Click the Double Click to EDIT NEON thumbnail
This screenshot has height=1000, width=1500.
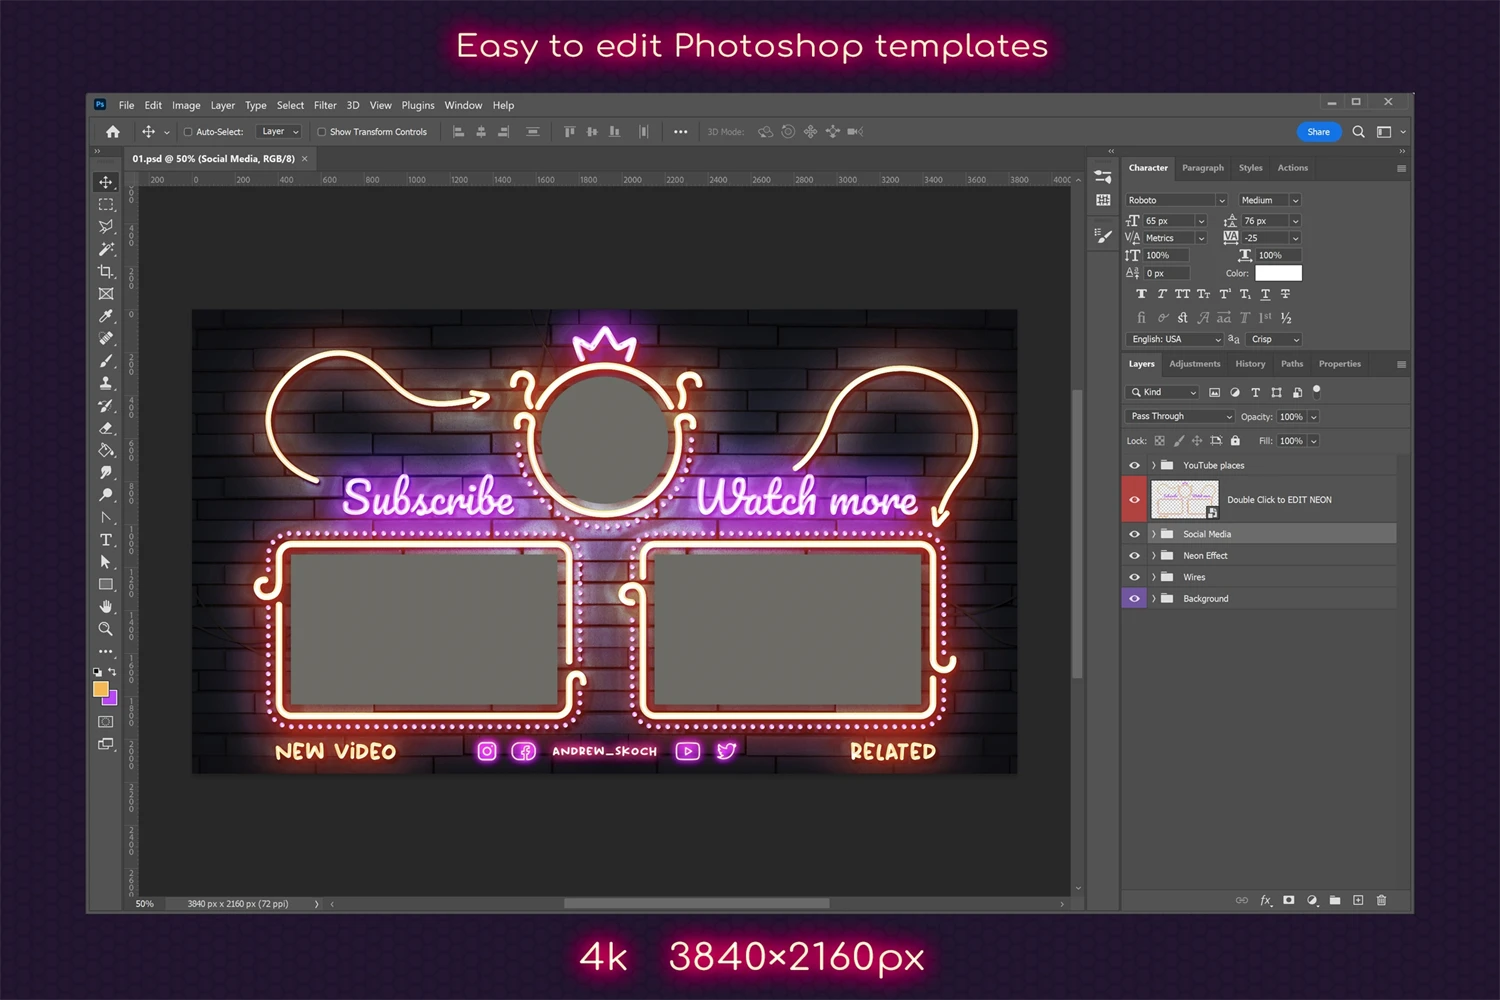[x=1184, y=500]
